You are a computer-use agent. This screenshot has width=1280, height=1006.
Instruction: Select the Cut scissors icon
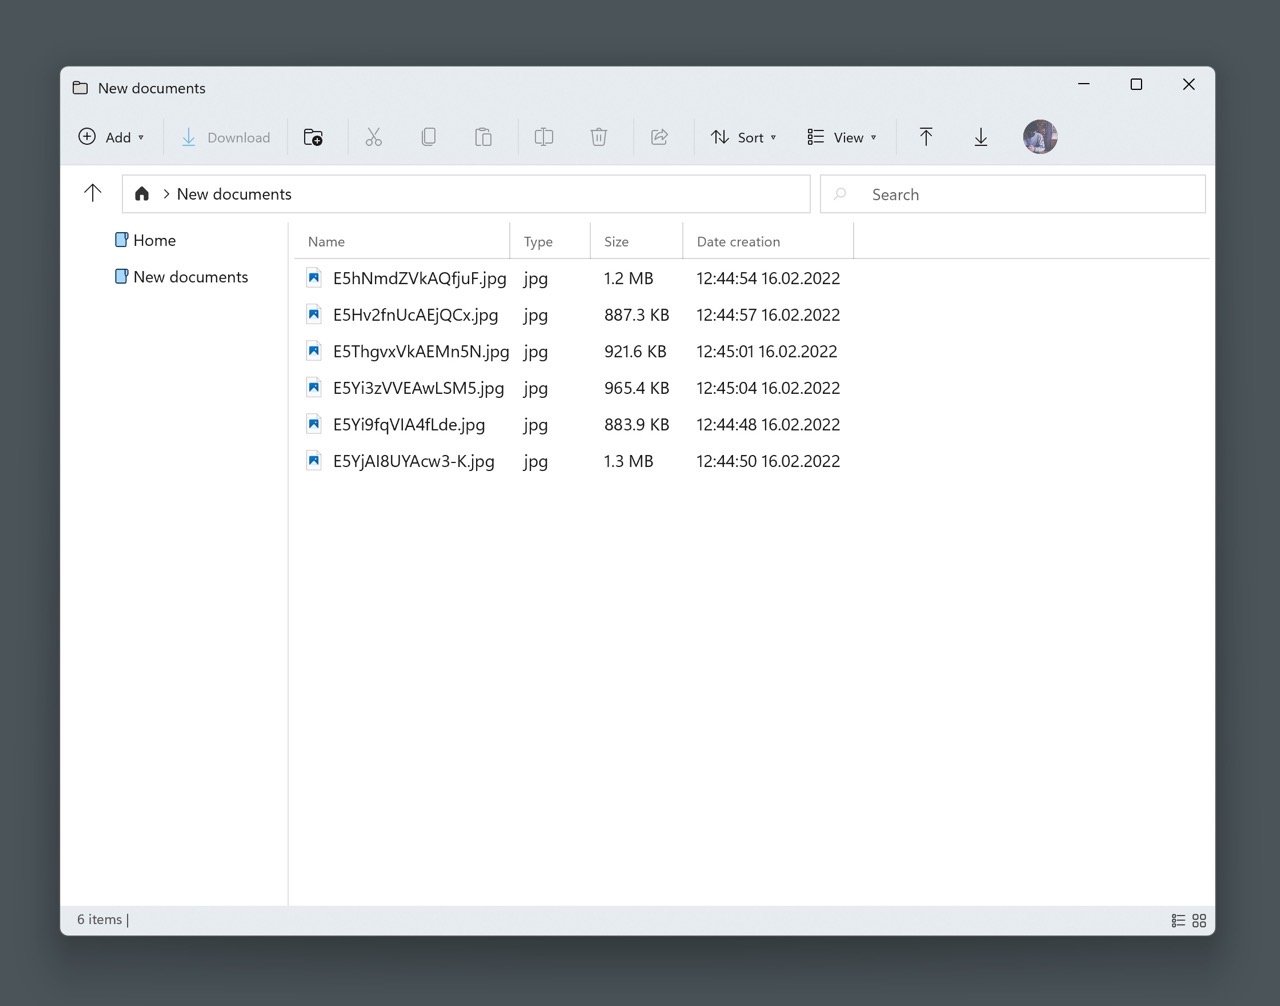pyautogui.click(x=373, y=136)
